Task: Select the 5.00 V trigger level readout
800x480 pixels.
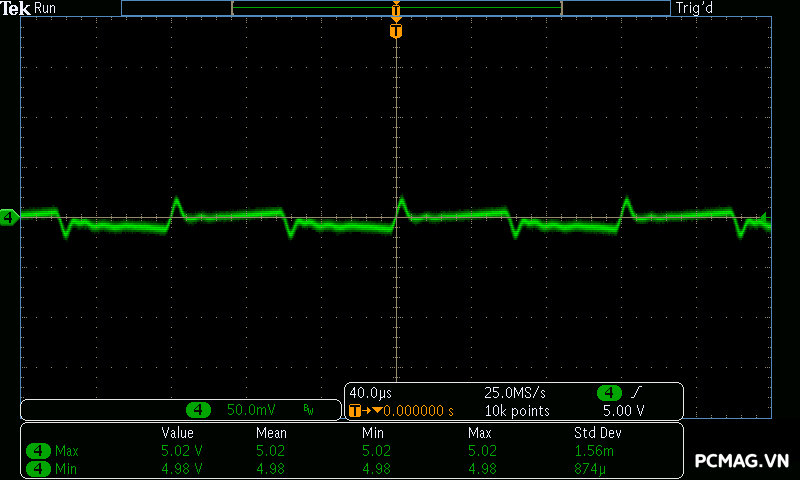Action: (624, 411)
